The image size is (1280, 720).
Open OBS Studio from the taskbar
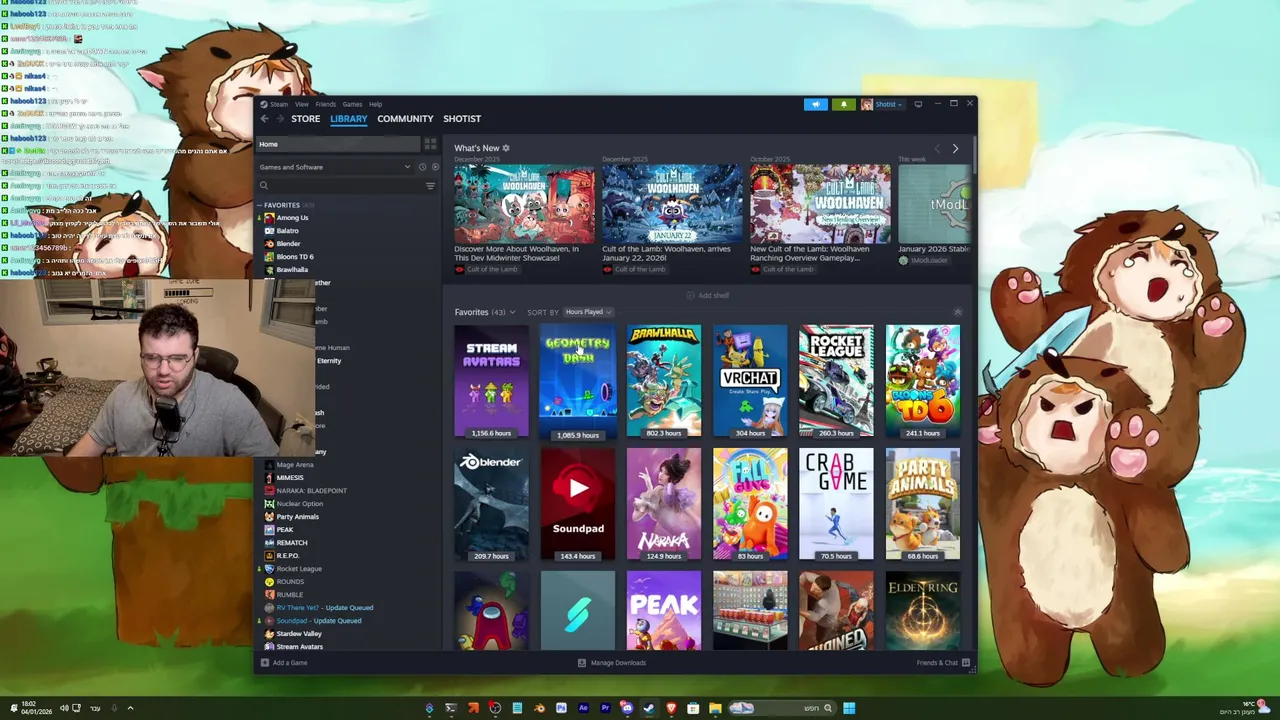[495, 708]
